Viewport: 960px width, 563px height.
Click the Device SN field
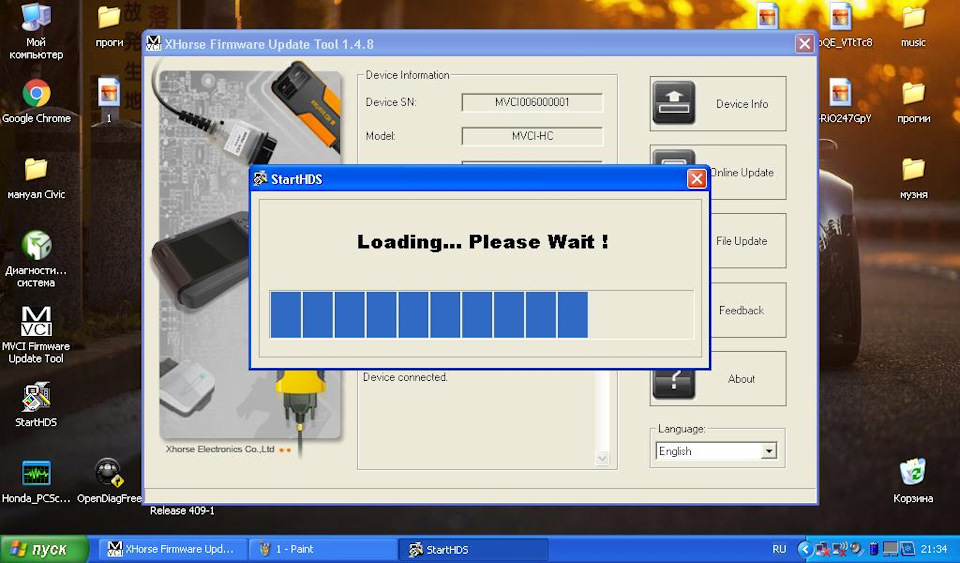click(532, 102)
